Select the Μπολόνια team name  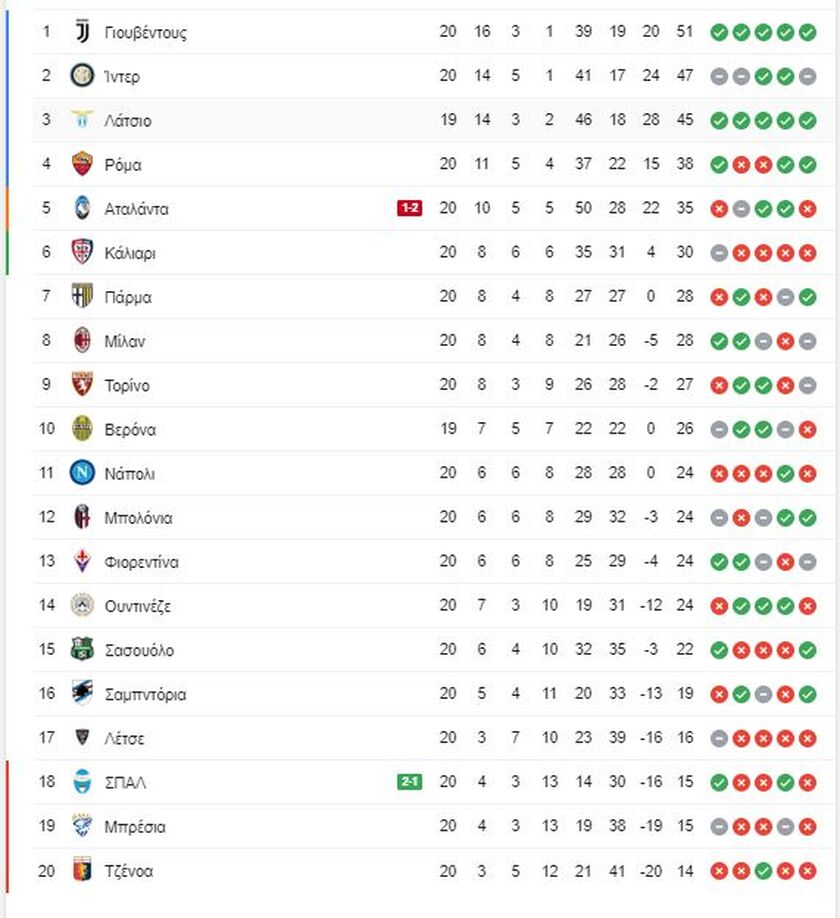click(x=139, y=518)
